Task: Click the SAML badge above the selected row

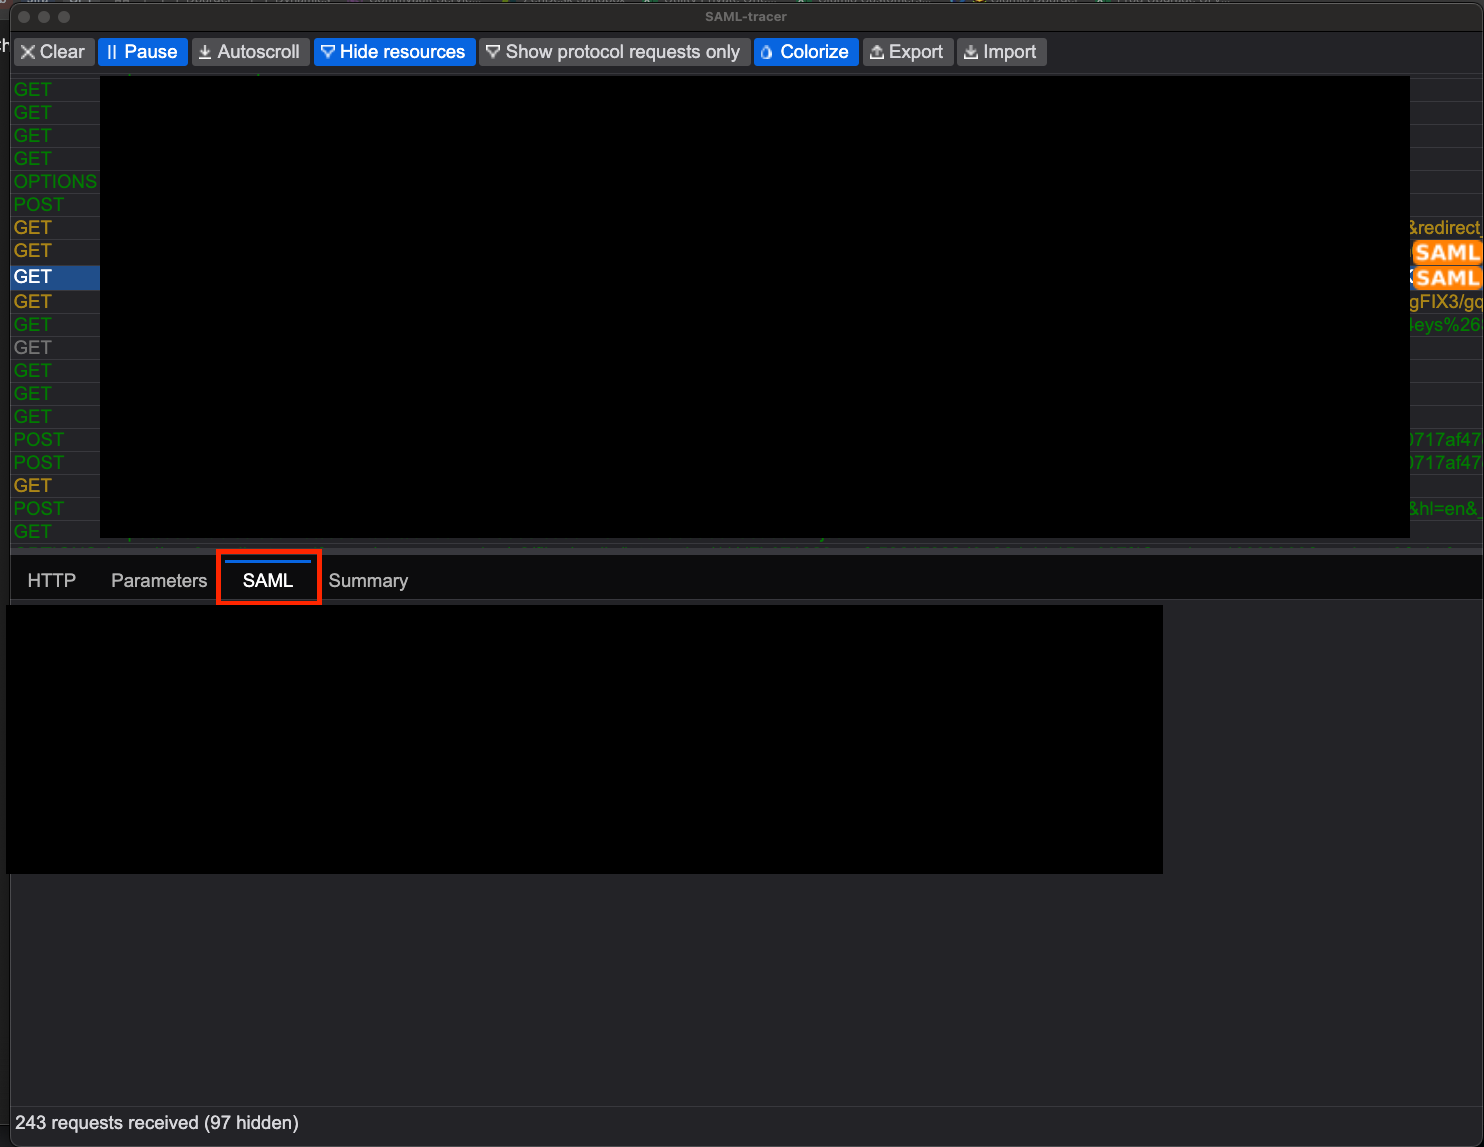Action: (x=1447, y=253)
